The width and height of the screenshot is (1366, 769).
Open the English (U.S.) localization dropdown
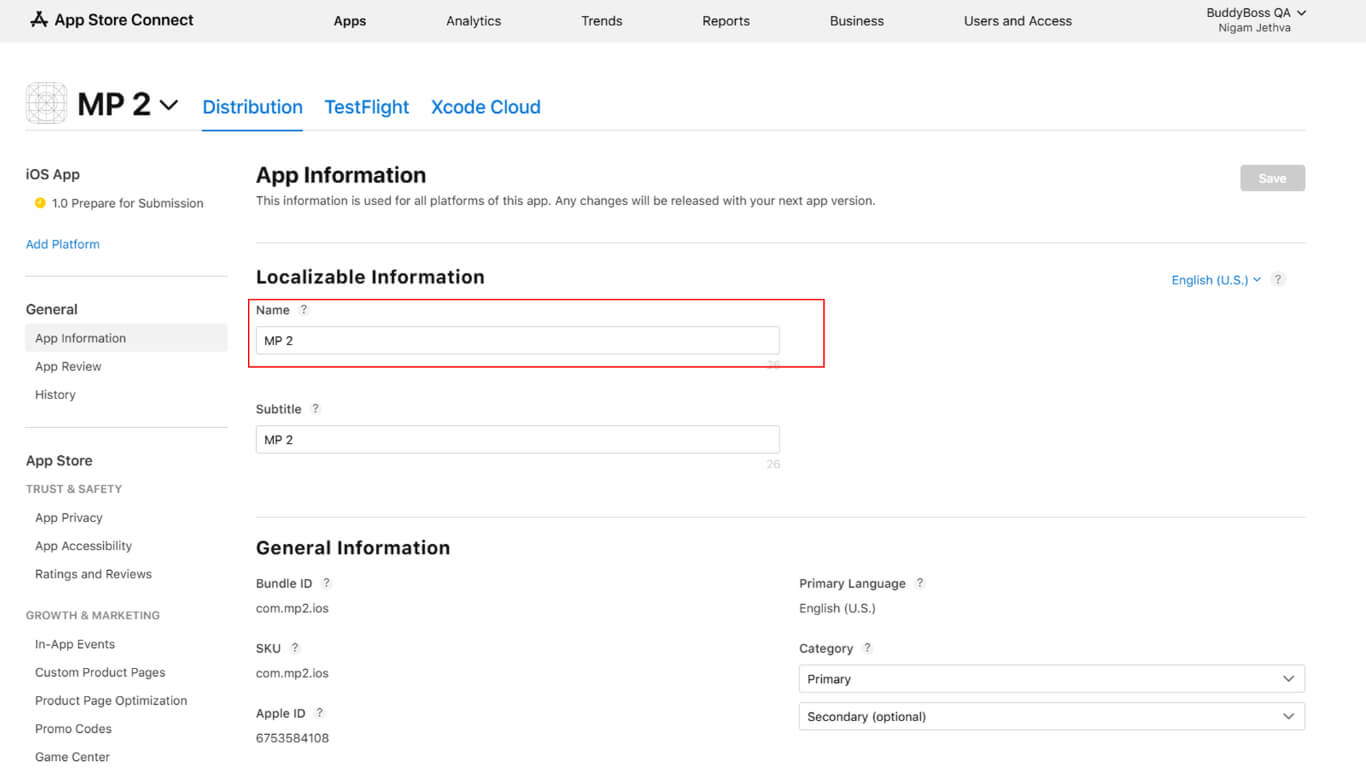1215,280
